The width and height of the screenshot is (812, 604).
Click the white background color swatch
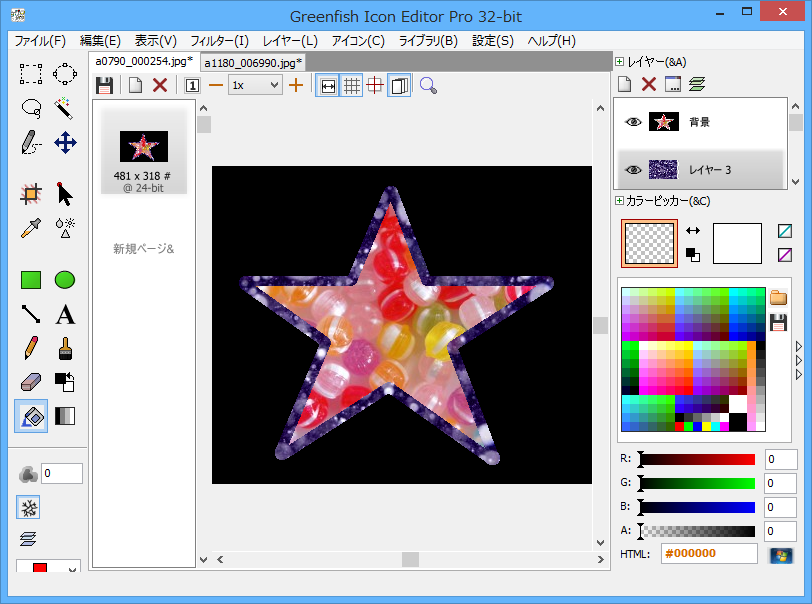[737, 243]
